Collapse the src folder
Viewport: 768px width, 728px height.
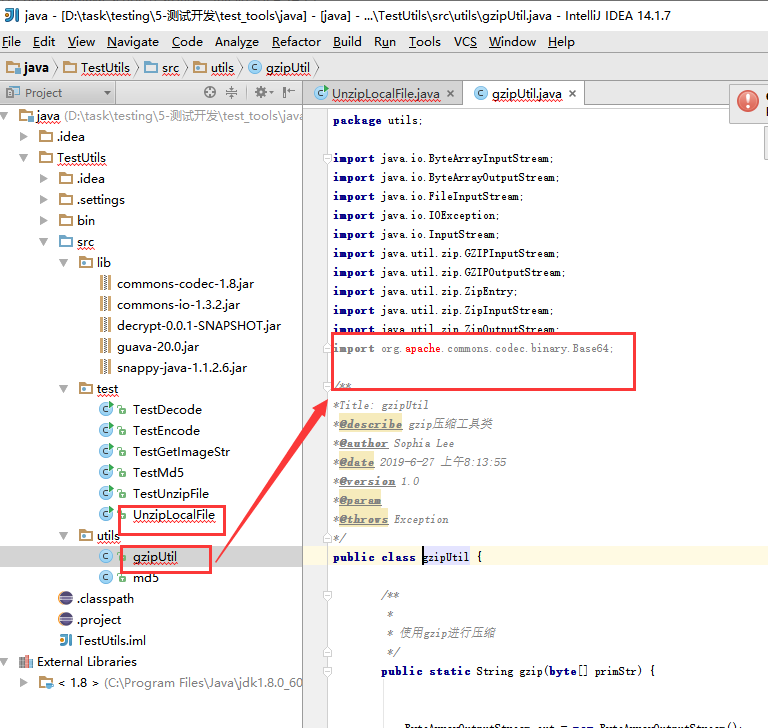pos(44,242)
